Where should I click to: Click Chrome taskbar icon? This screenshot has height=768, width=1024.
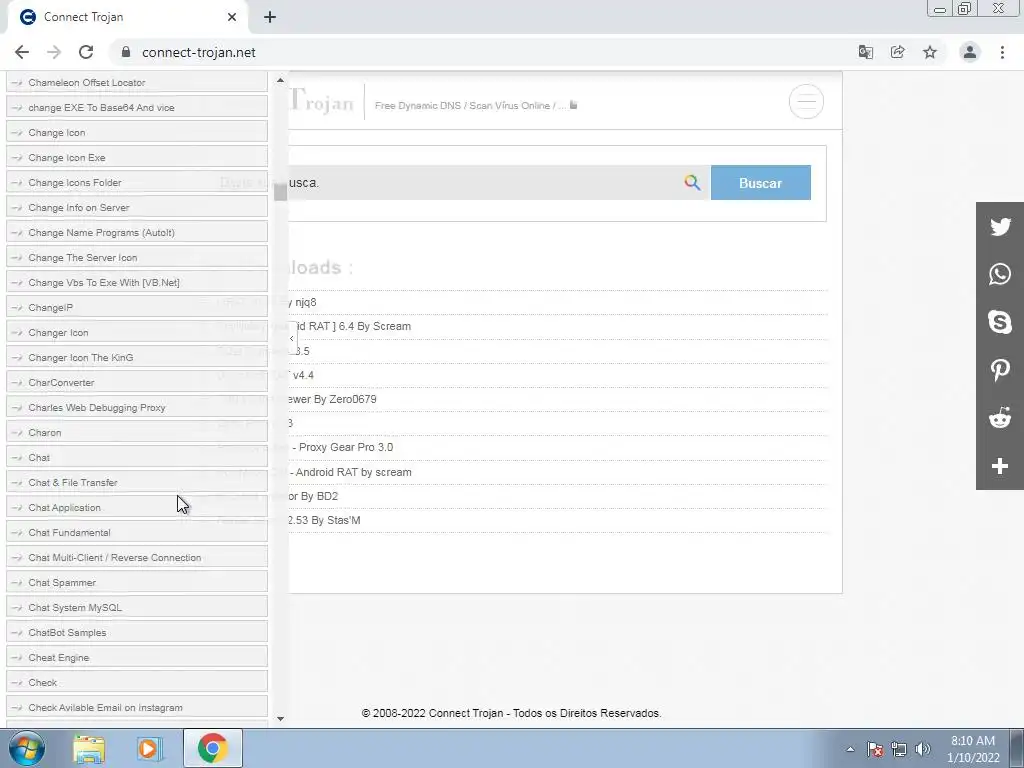coord(212,748)
